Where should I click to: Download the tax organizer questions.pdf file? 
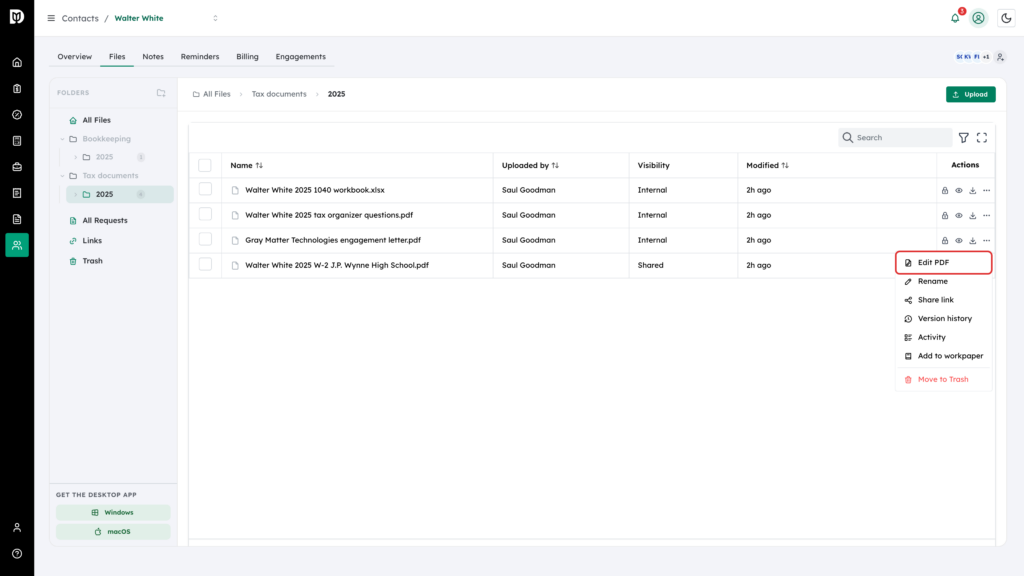pyautogui.click(x=972, y=216)
